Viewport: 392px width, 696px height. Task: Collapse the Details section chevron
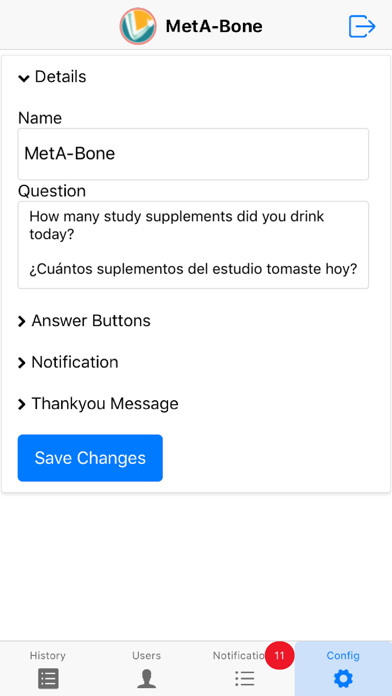[24, 78]
